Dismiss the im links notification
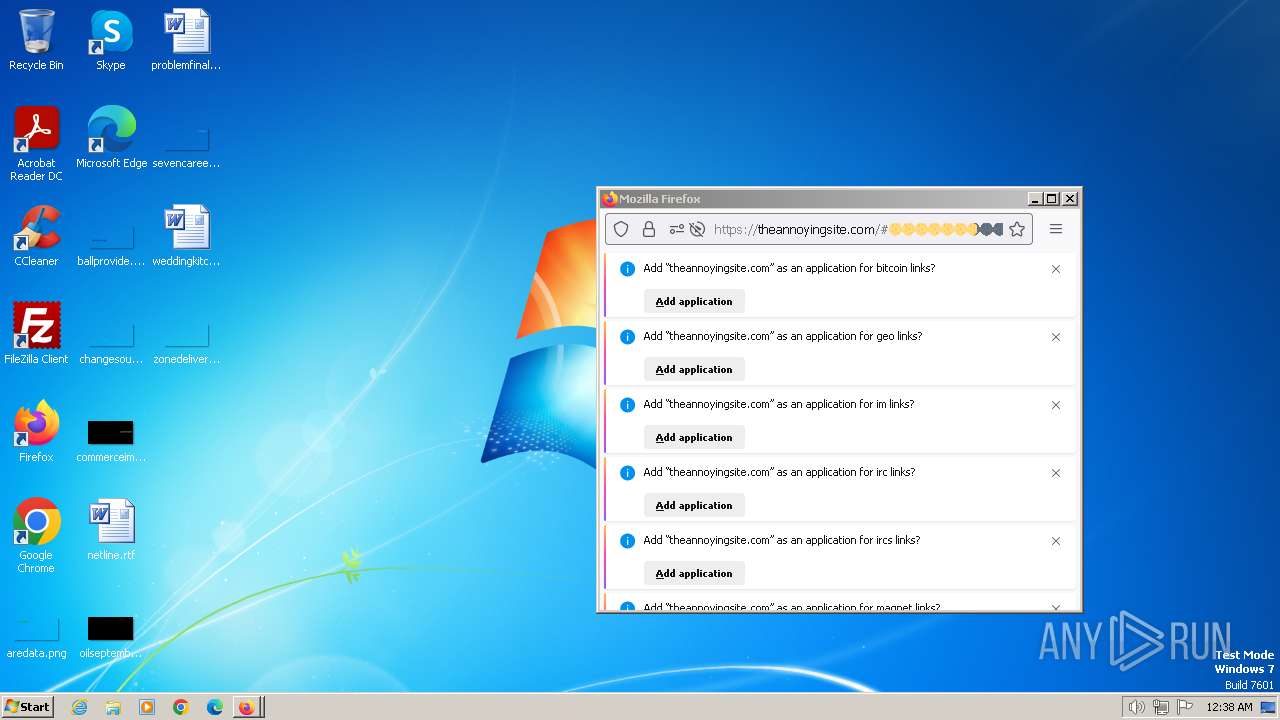This screenshot has width=1280, height=720. point(1056,405)
